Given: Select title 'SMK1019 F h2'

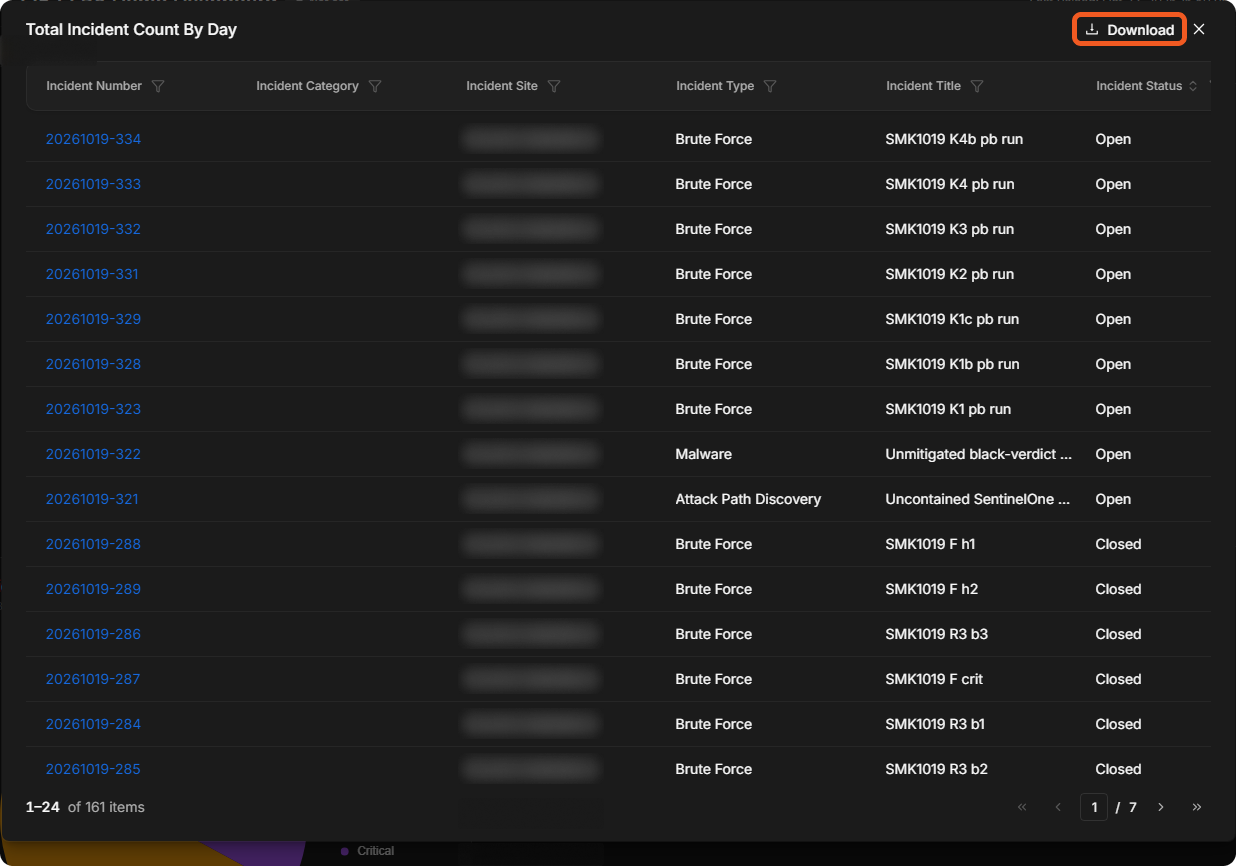Looking at the screenshot, I should (932, 589).
